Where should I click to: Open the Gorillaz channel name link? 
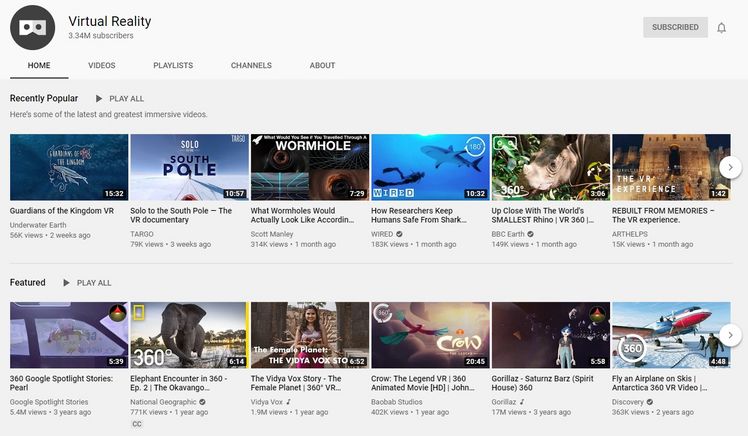point(504,402)
